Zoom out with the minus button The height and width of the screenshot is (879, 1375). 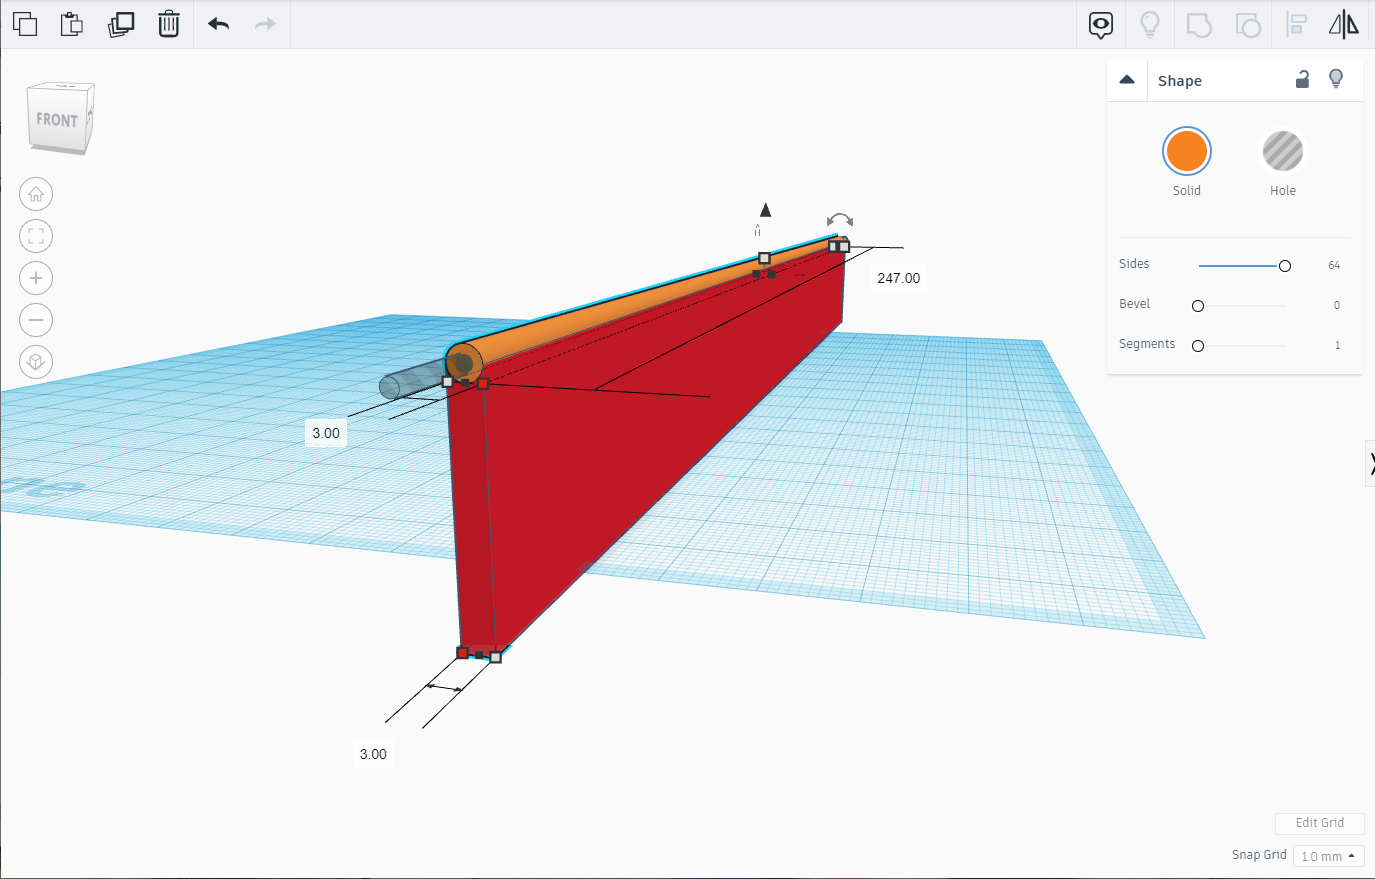36,320
